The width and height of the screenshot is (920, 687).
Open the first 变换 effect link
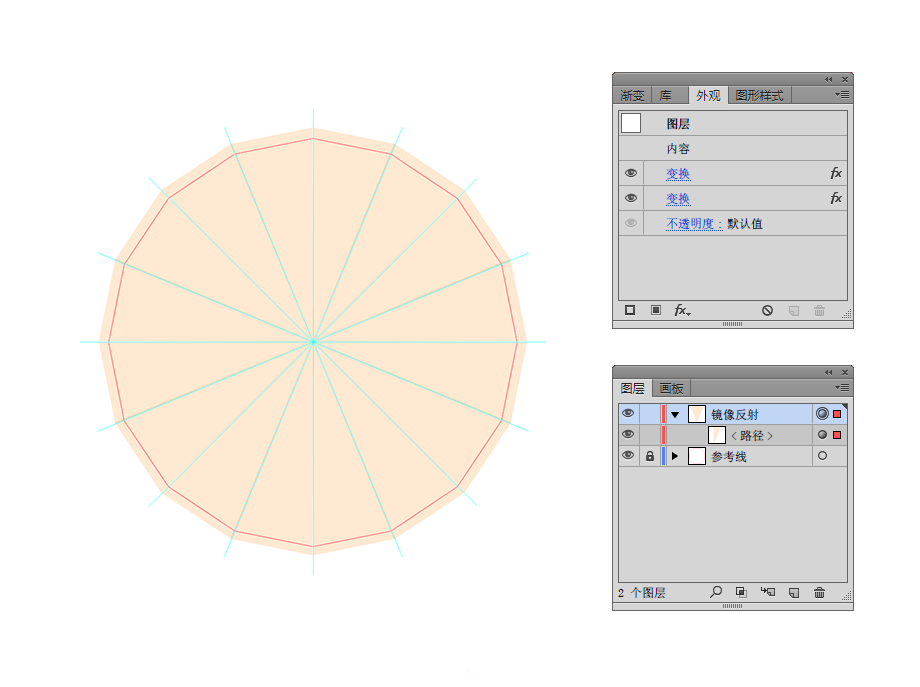(x=678, y=174)
